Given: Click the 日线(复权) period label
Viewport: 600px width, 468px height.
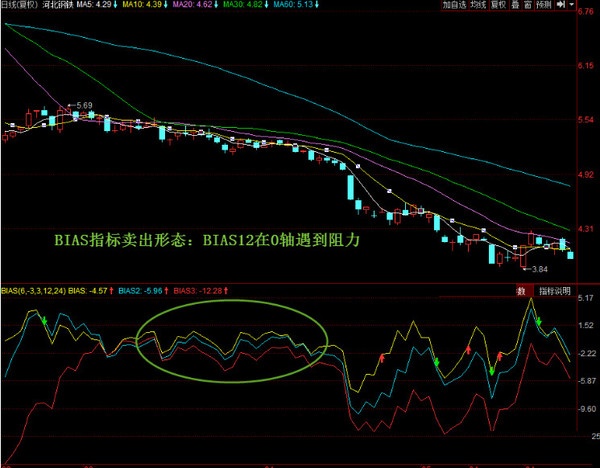Looking at the screenshot, I should (21, 5).
